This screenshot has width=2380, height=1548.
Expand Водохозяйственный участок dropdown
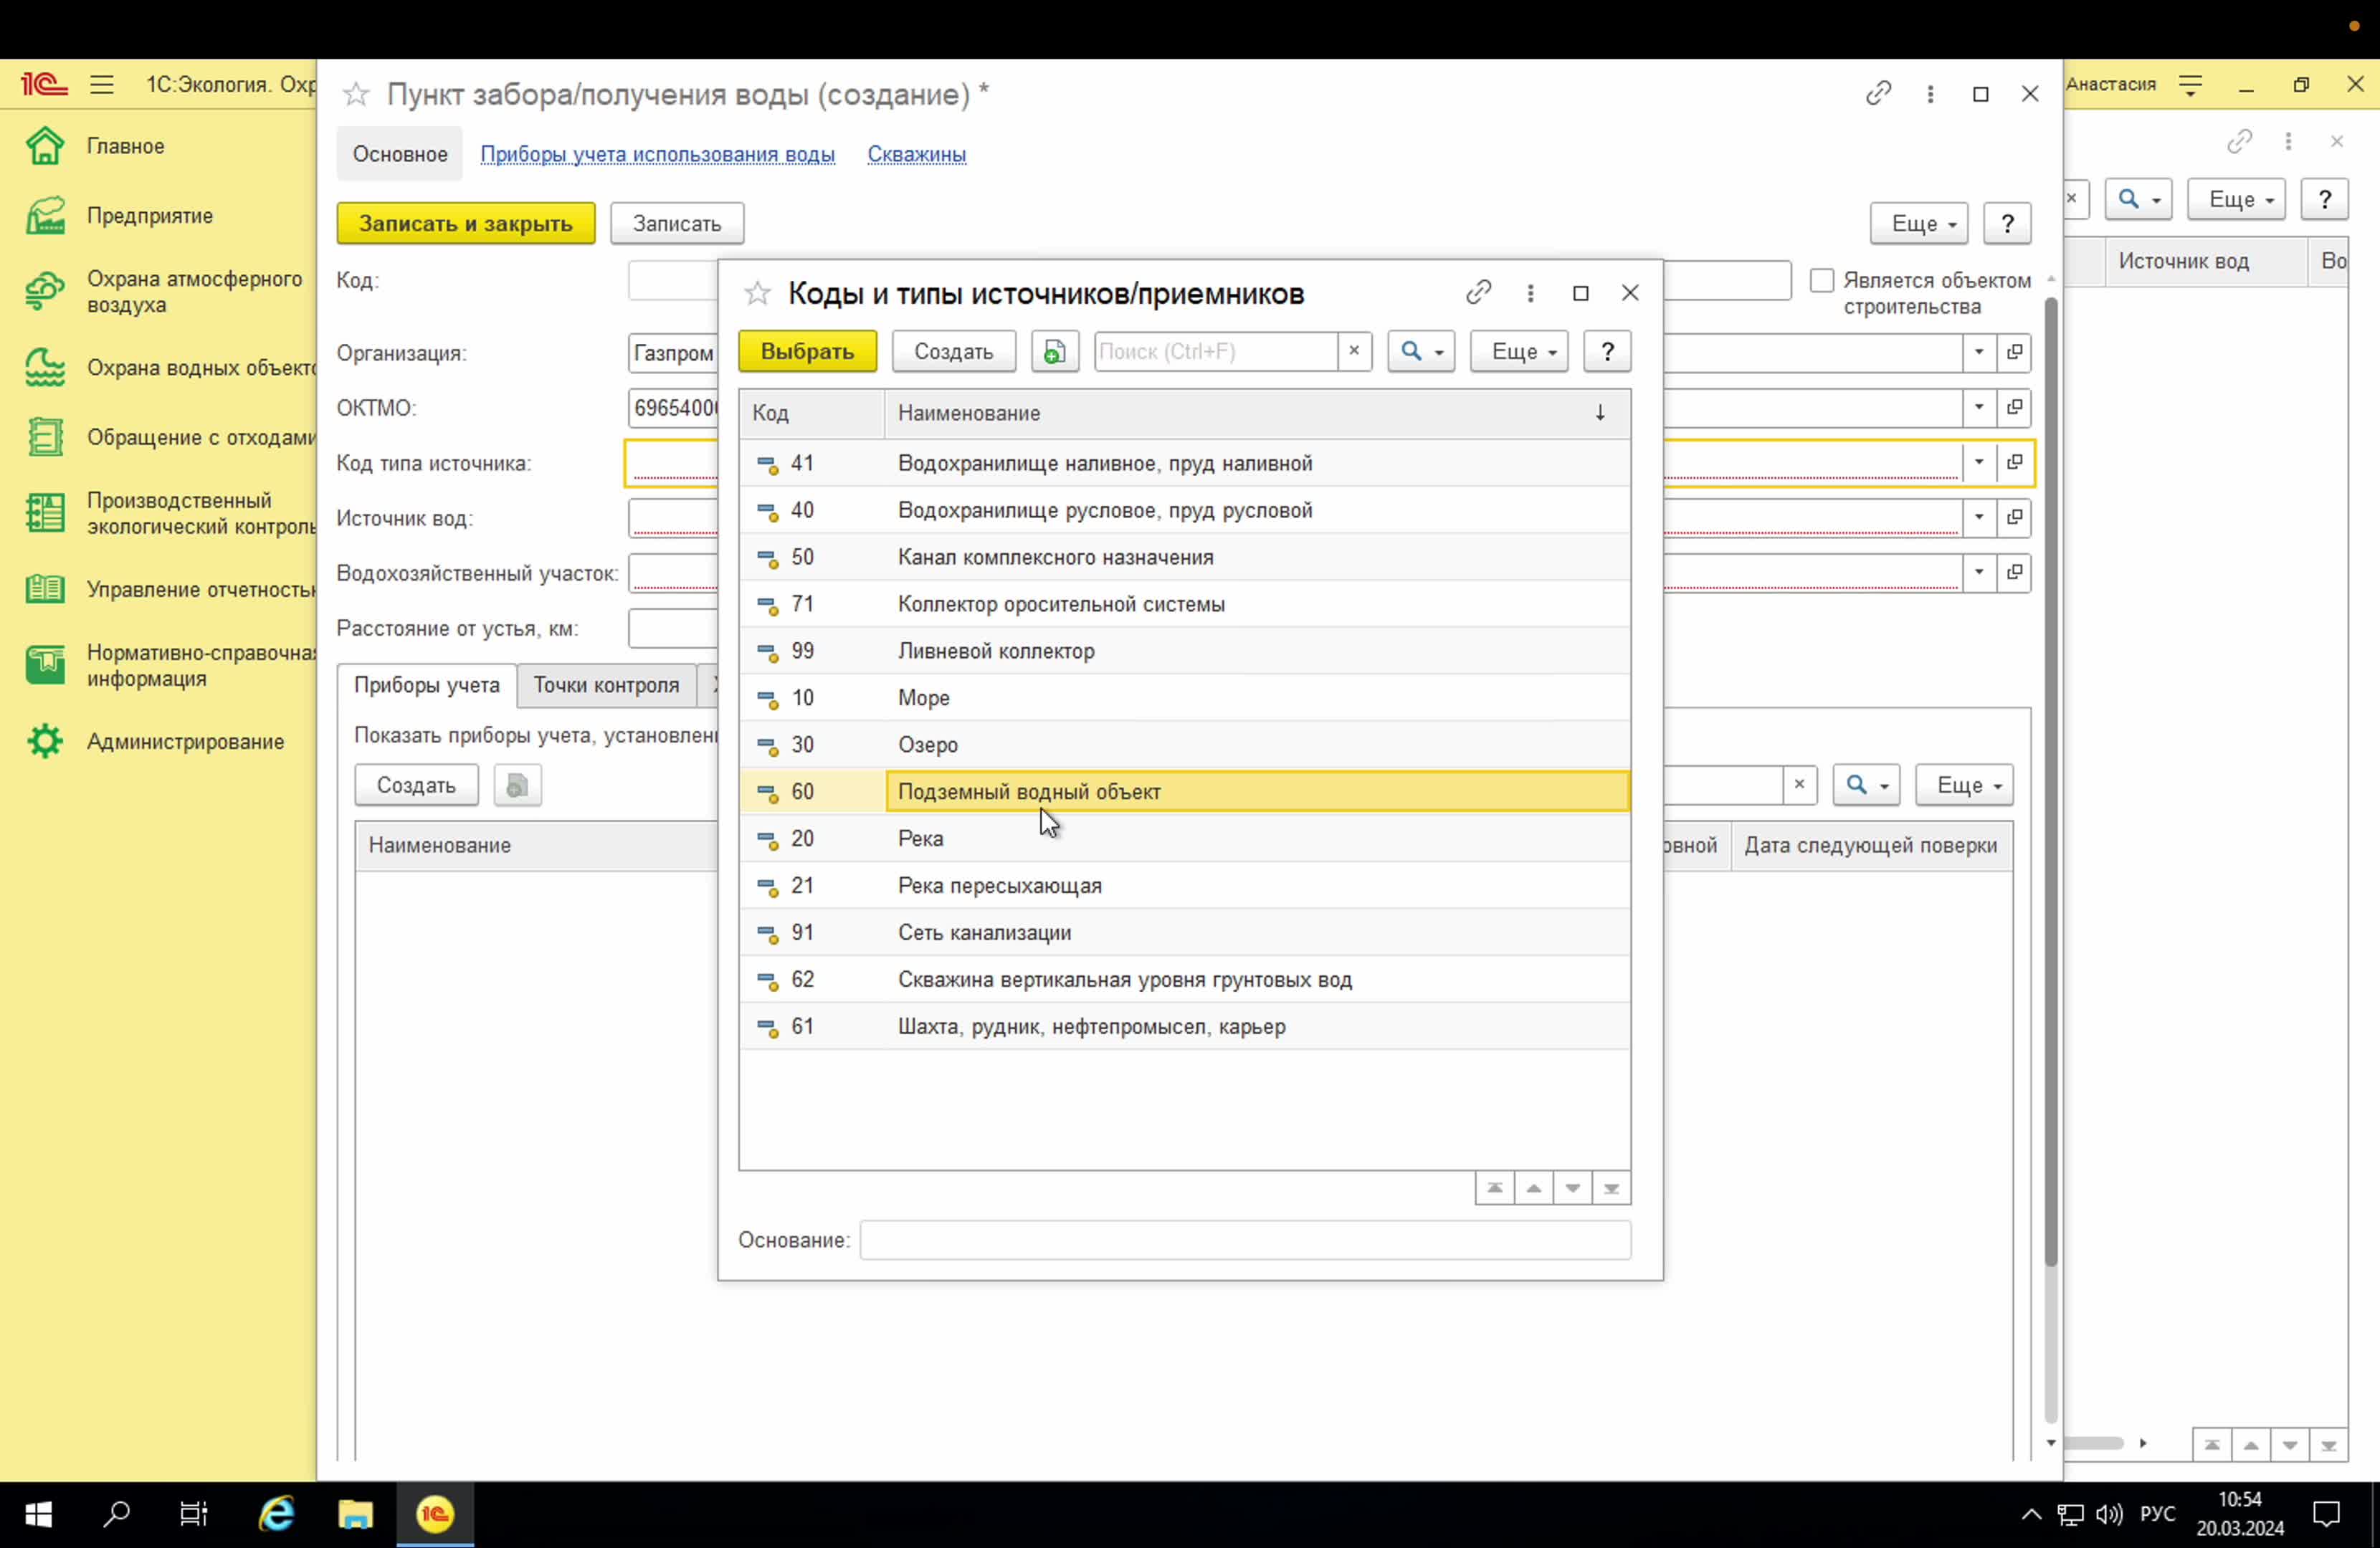point(1978,572)
